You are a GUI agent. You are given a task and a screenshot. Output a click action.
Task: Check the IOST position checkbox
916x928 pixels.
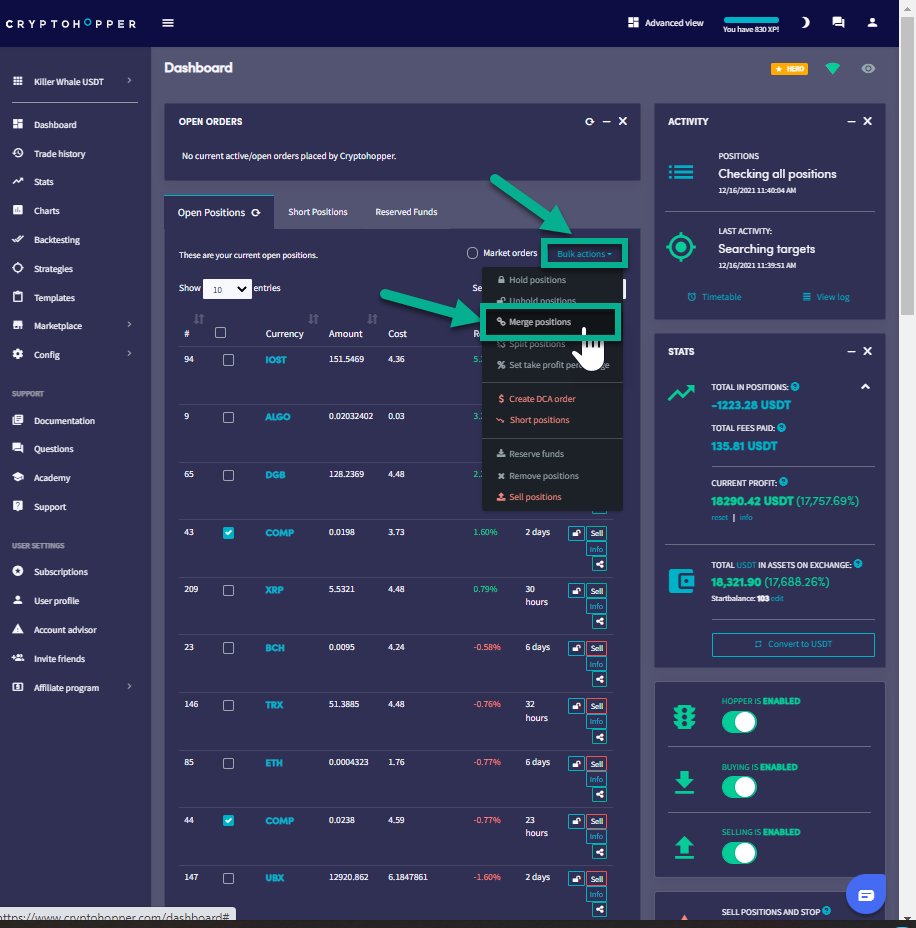pos(228,360)
